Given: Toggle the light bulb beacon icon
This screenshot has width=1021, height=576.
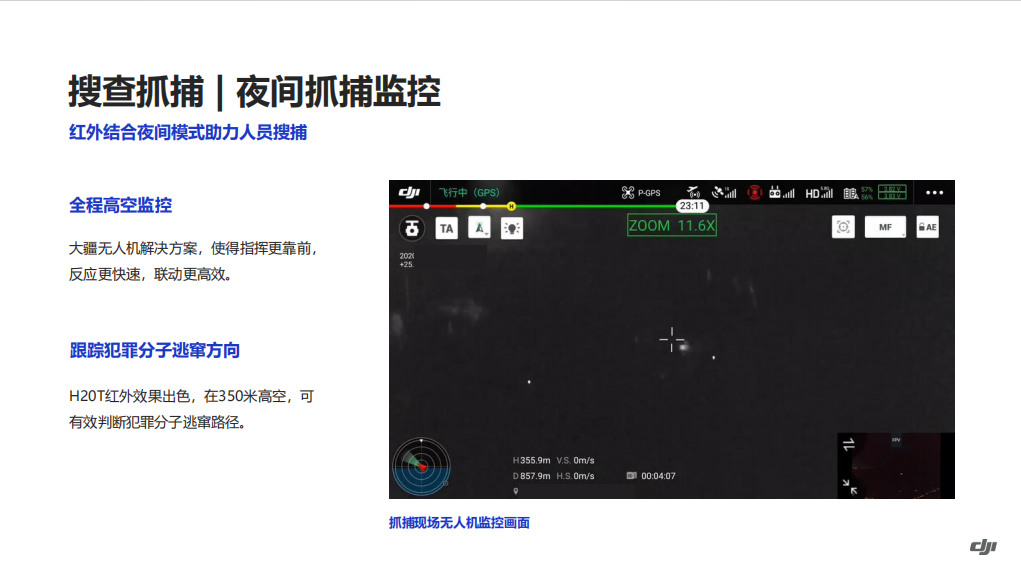Looking at the screenshot, I should click(512, 228).
